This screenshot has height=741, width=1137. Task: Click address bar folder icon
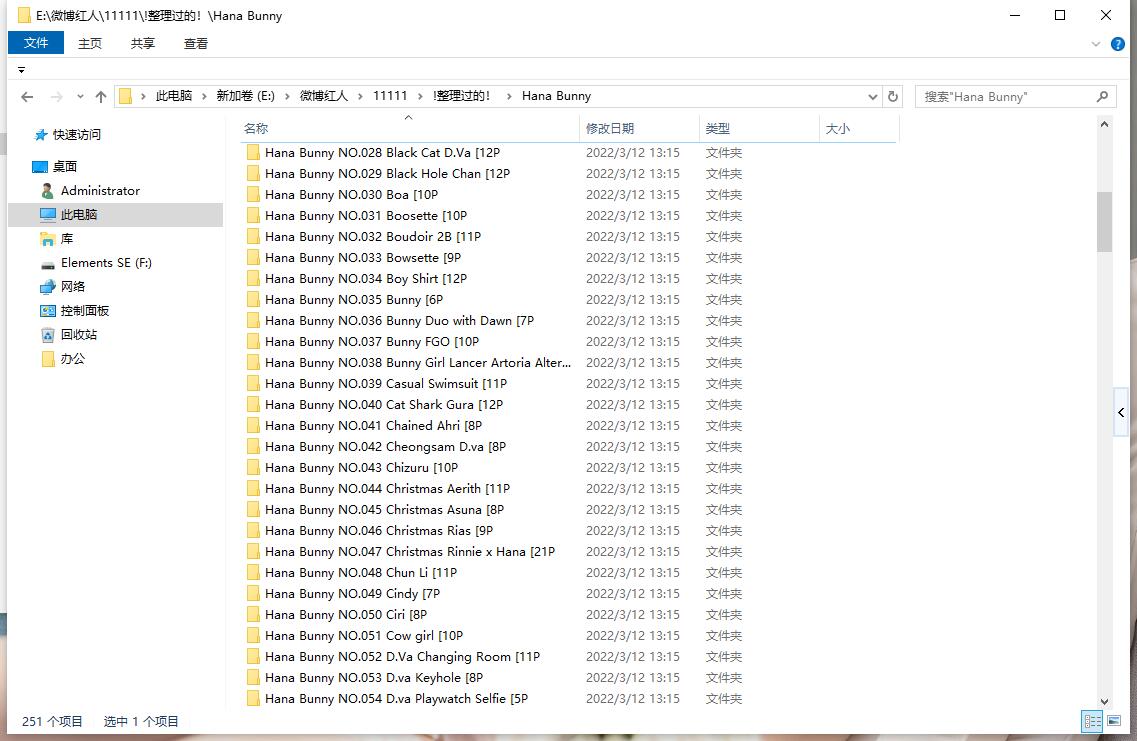point(125,96)
